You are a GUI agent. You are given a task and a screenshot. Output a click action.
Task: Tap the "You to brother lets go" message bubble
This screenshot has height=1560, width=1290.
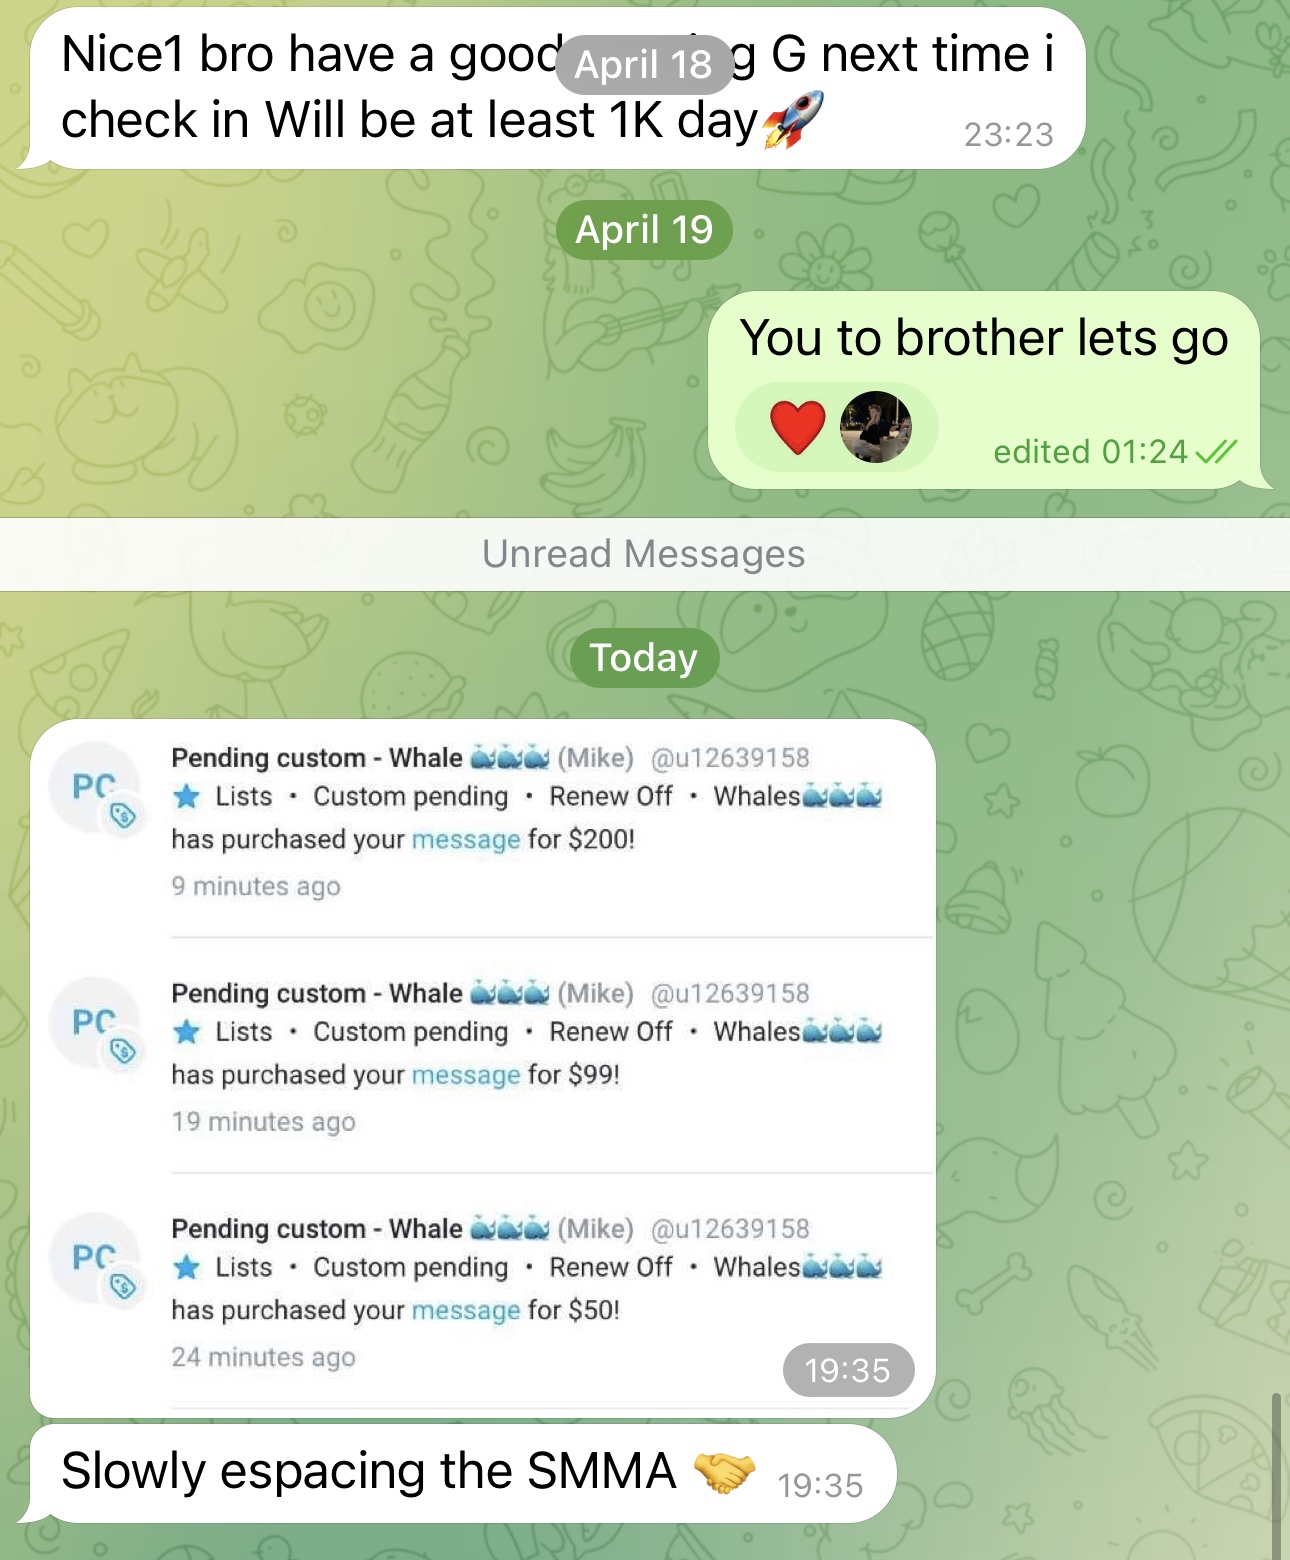tap(985, 390)
